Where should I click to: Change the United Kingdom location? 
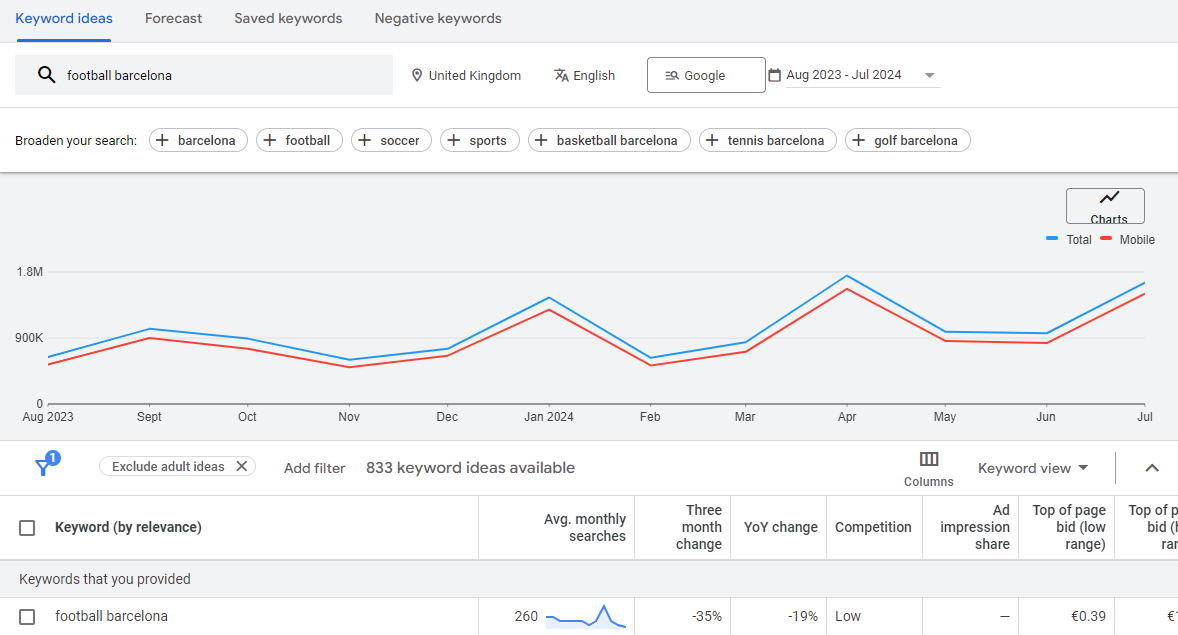466,75
